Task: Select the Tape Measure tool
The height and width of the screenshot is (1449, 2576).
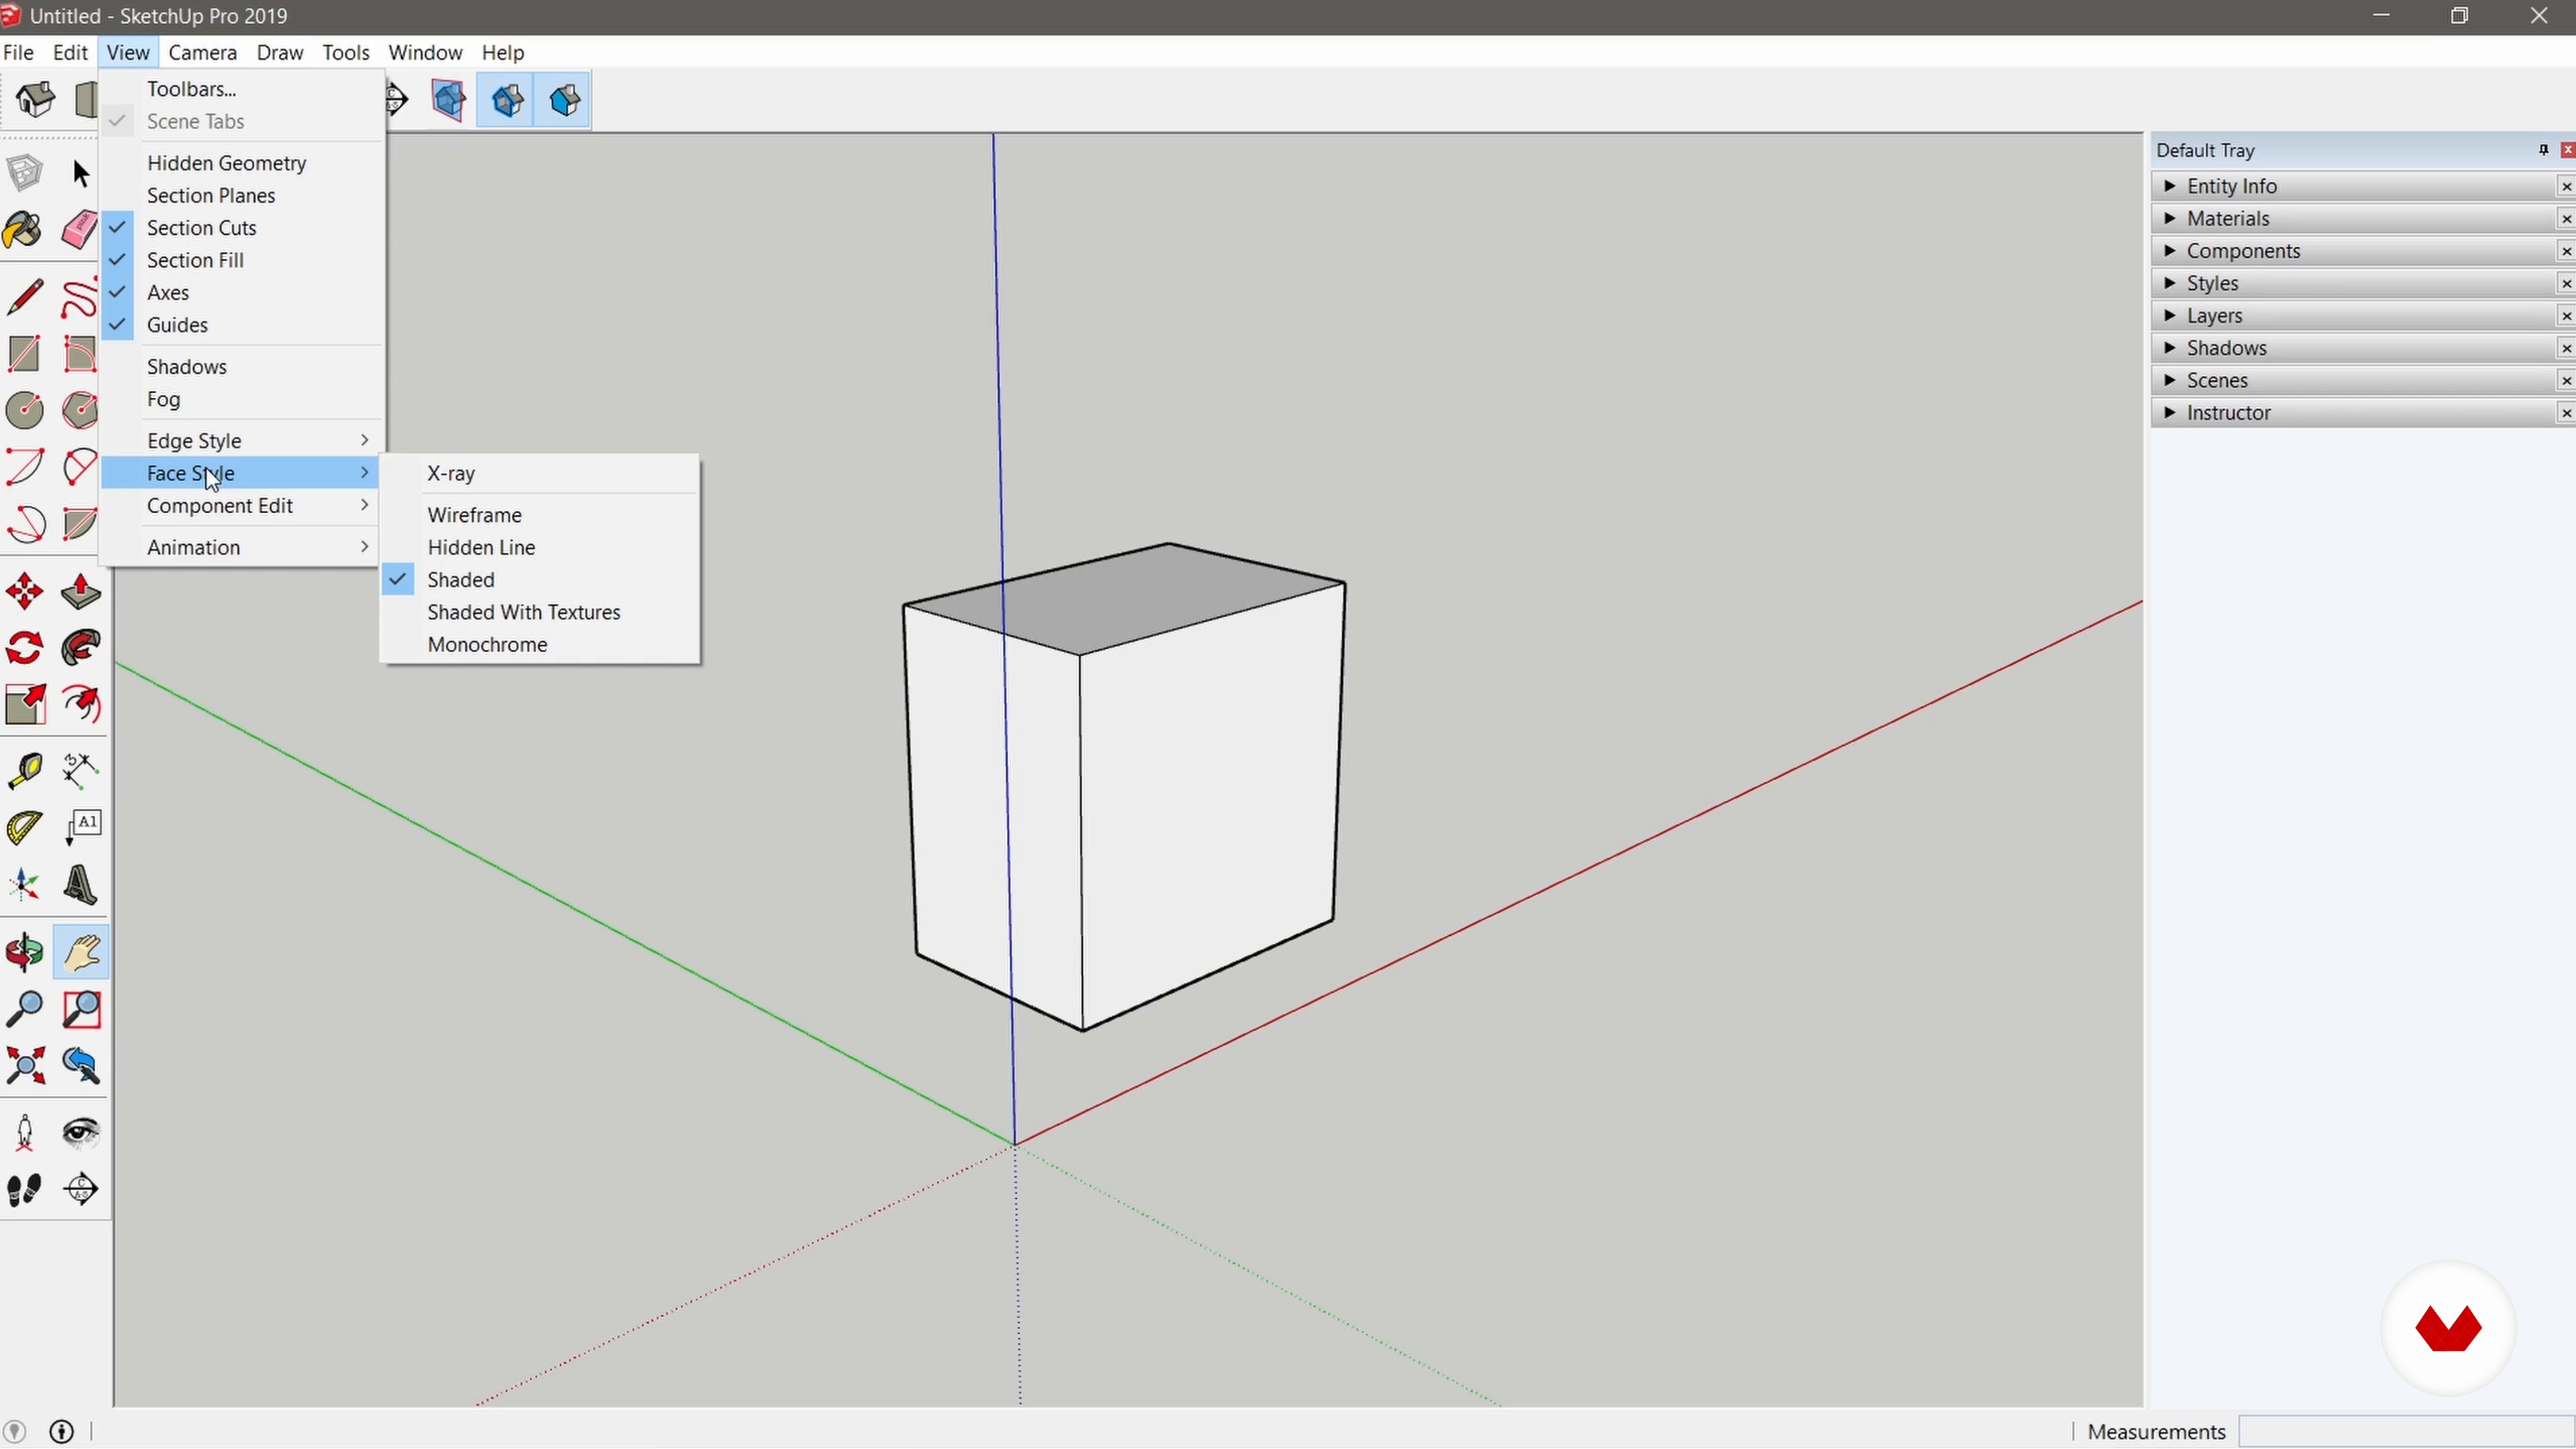Action: (24, 770)
